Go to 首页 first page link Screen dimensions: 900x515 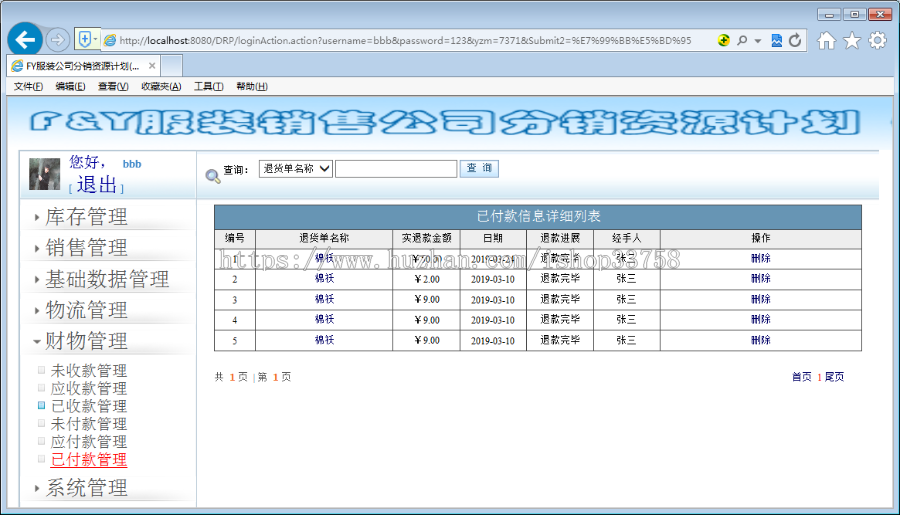click(x=801, y=377)
